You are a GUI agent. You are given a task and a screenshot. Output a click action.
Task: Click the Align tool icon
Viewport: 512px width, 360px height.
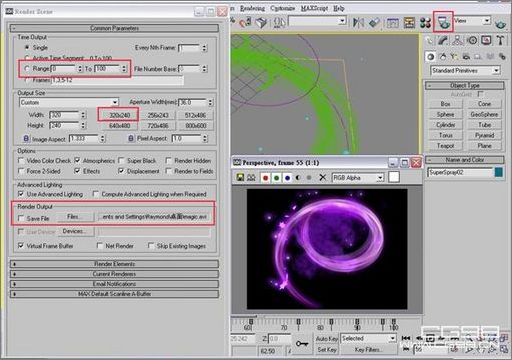point(374,22)
